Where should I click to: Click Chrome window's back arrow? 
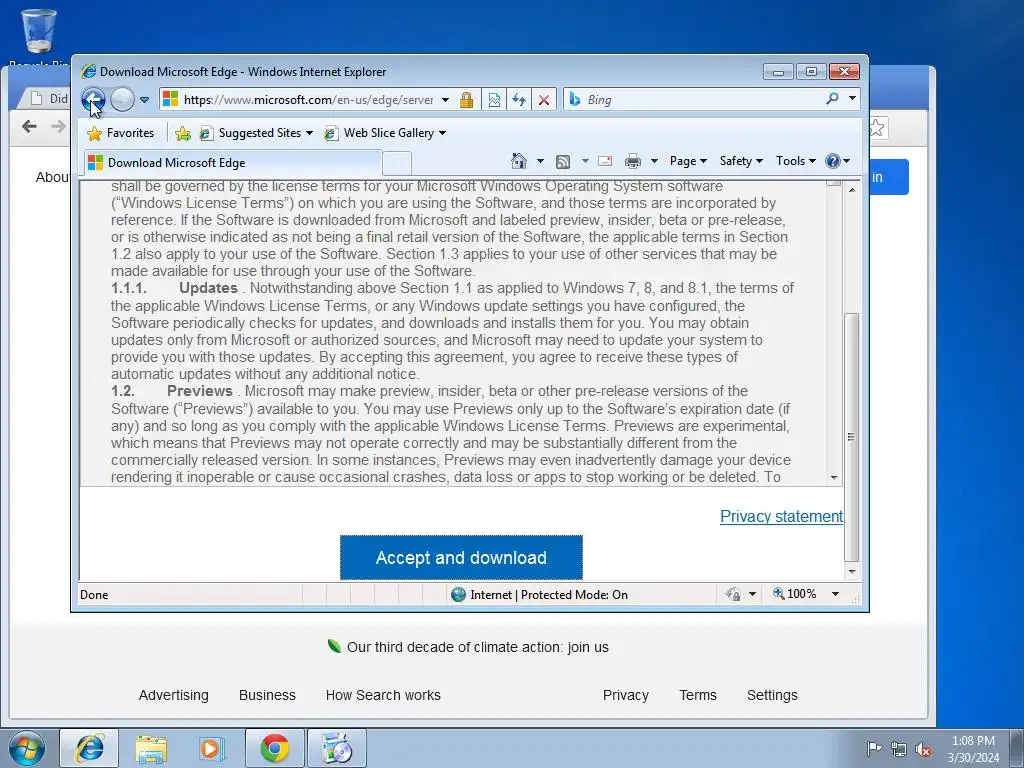tap(29, 126)
